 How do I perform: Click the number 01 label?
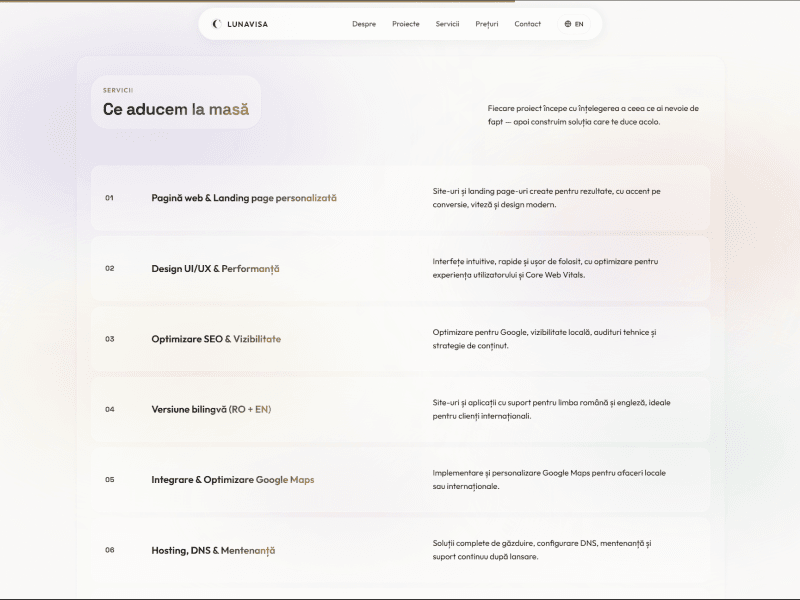click(109, 198)
